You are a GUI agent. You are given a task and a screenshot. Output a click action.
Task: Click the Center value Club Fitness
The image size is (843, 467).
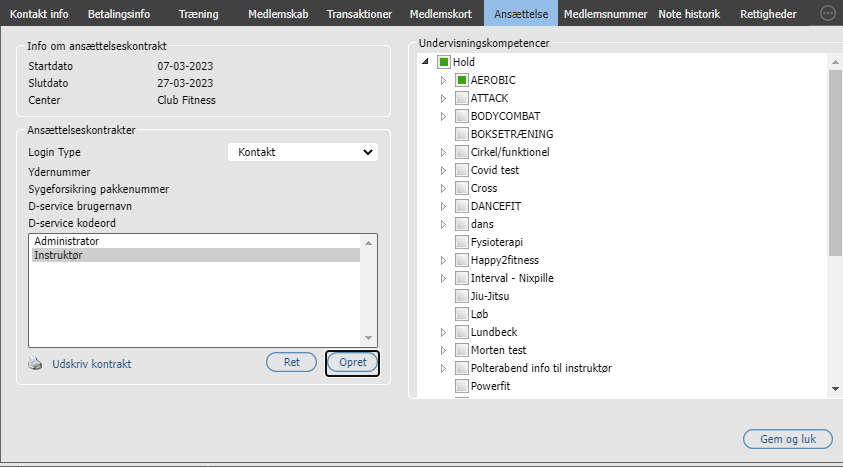186,100
